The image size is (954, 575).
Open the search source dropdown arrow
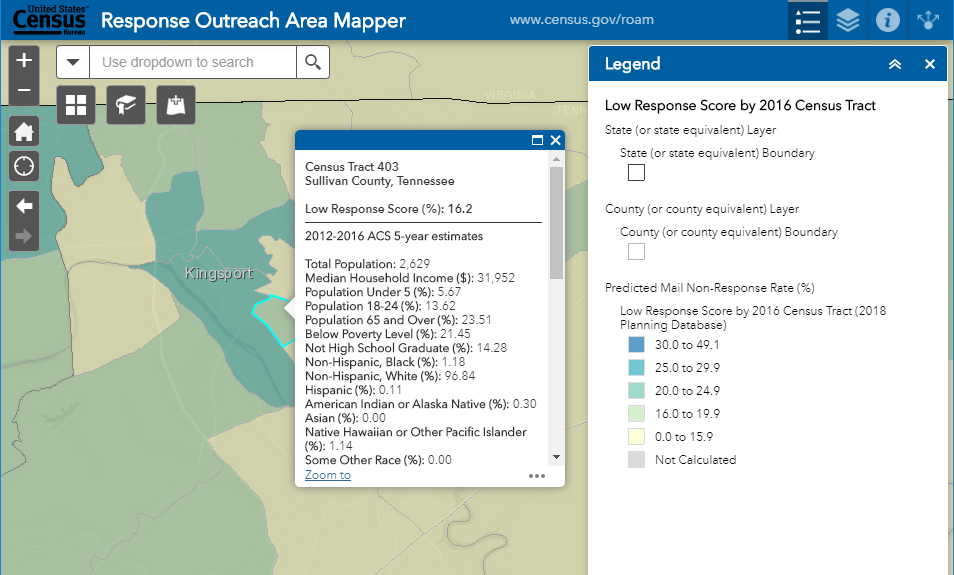(x=73, y=62)
